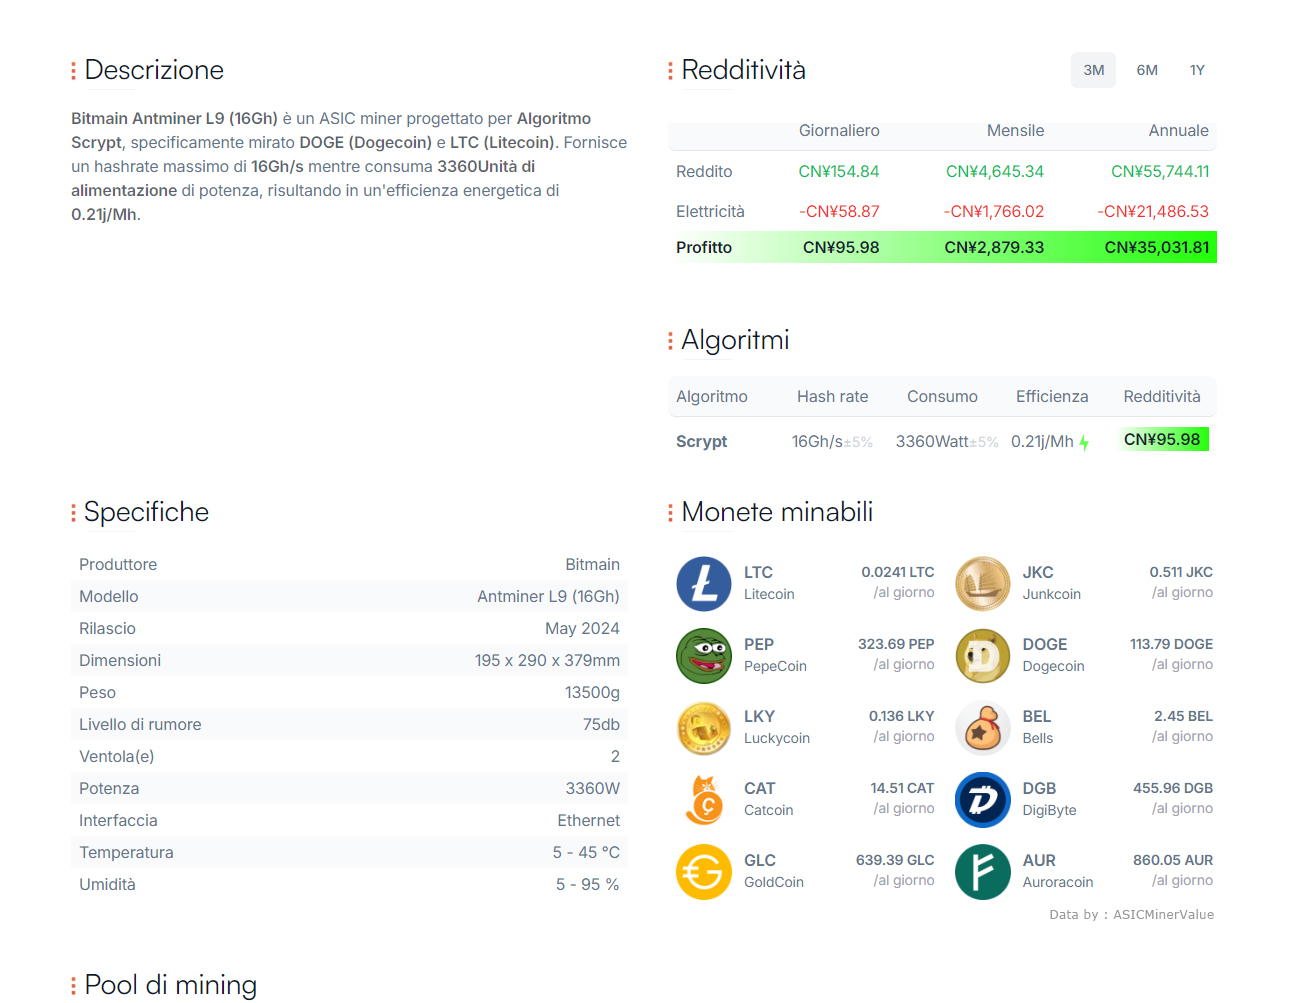
Task: Click the 16Gh/s hash rate value
Action: [817, 441]
